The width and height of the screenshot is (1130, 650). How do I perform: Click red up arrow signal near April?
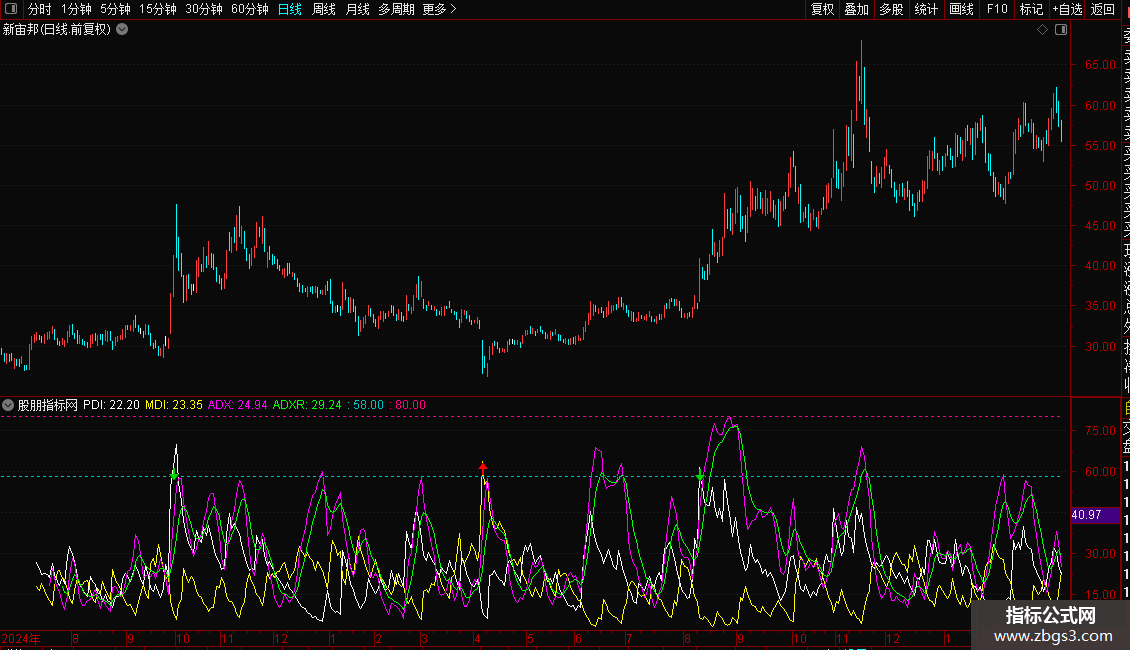[x=483, y=468]
